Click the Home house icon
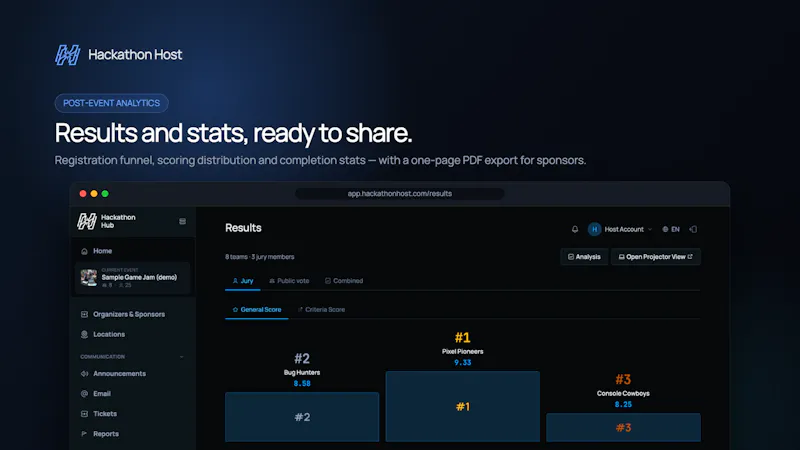 point(85,251)
